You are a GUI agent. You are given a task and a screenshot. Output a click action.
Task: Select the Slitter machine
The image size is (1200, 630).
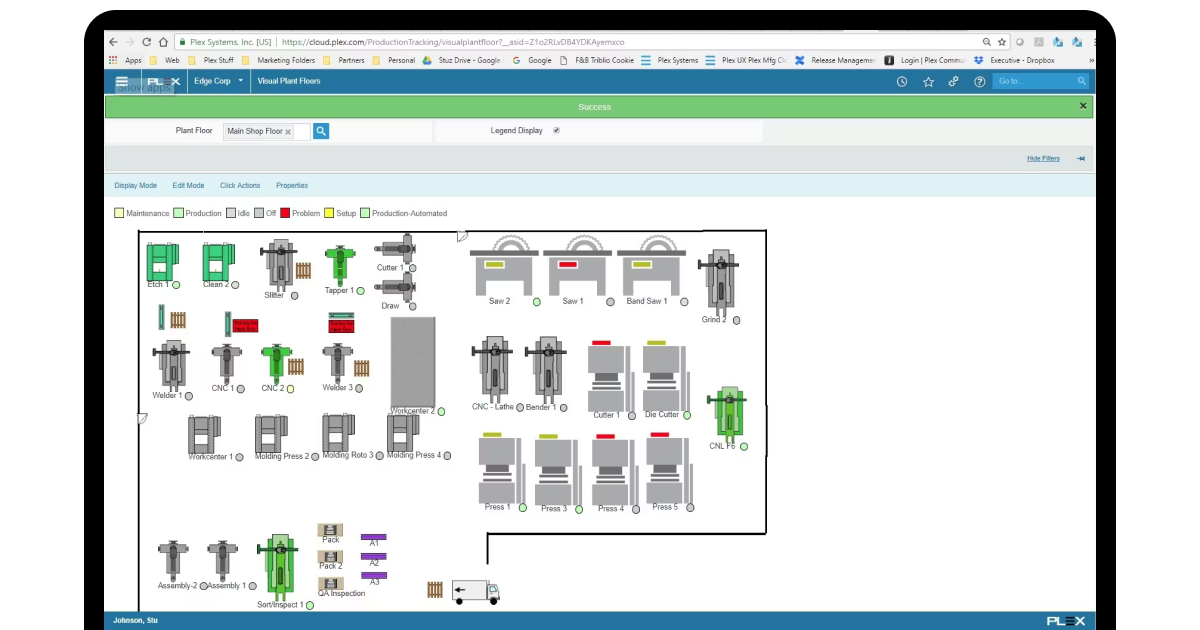(x=279, y=264)
